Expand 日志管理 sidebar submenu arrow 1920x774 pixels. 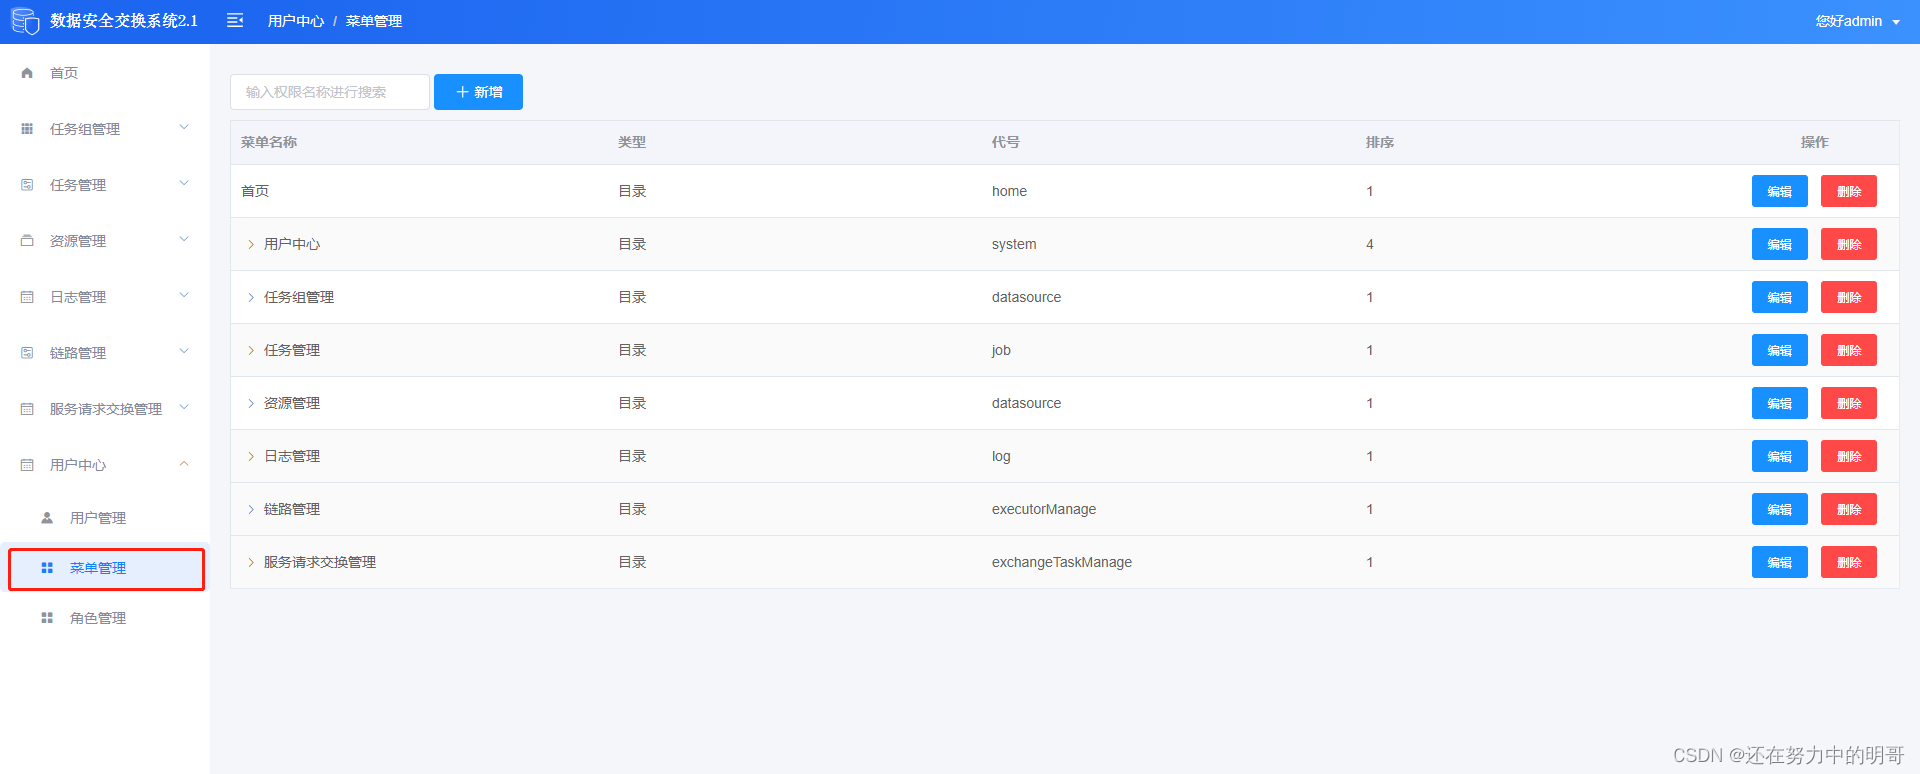pos(184,296)
